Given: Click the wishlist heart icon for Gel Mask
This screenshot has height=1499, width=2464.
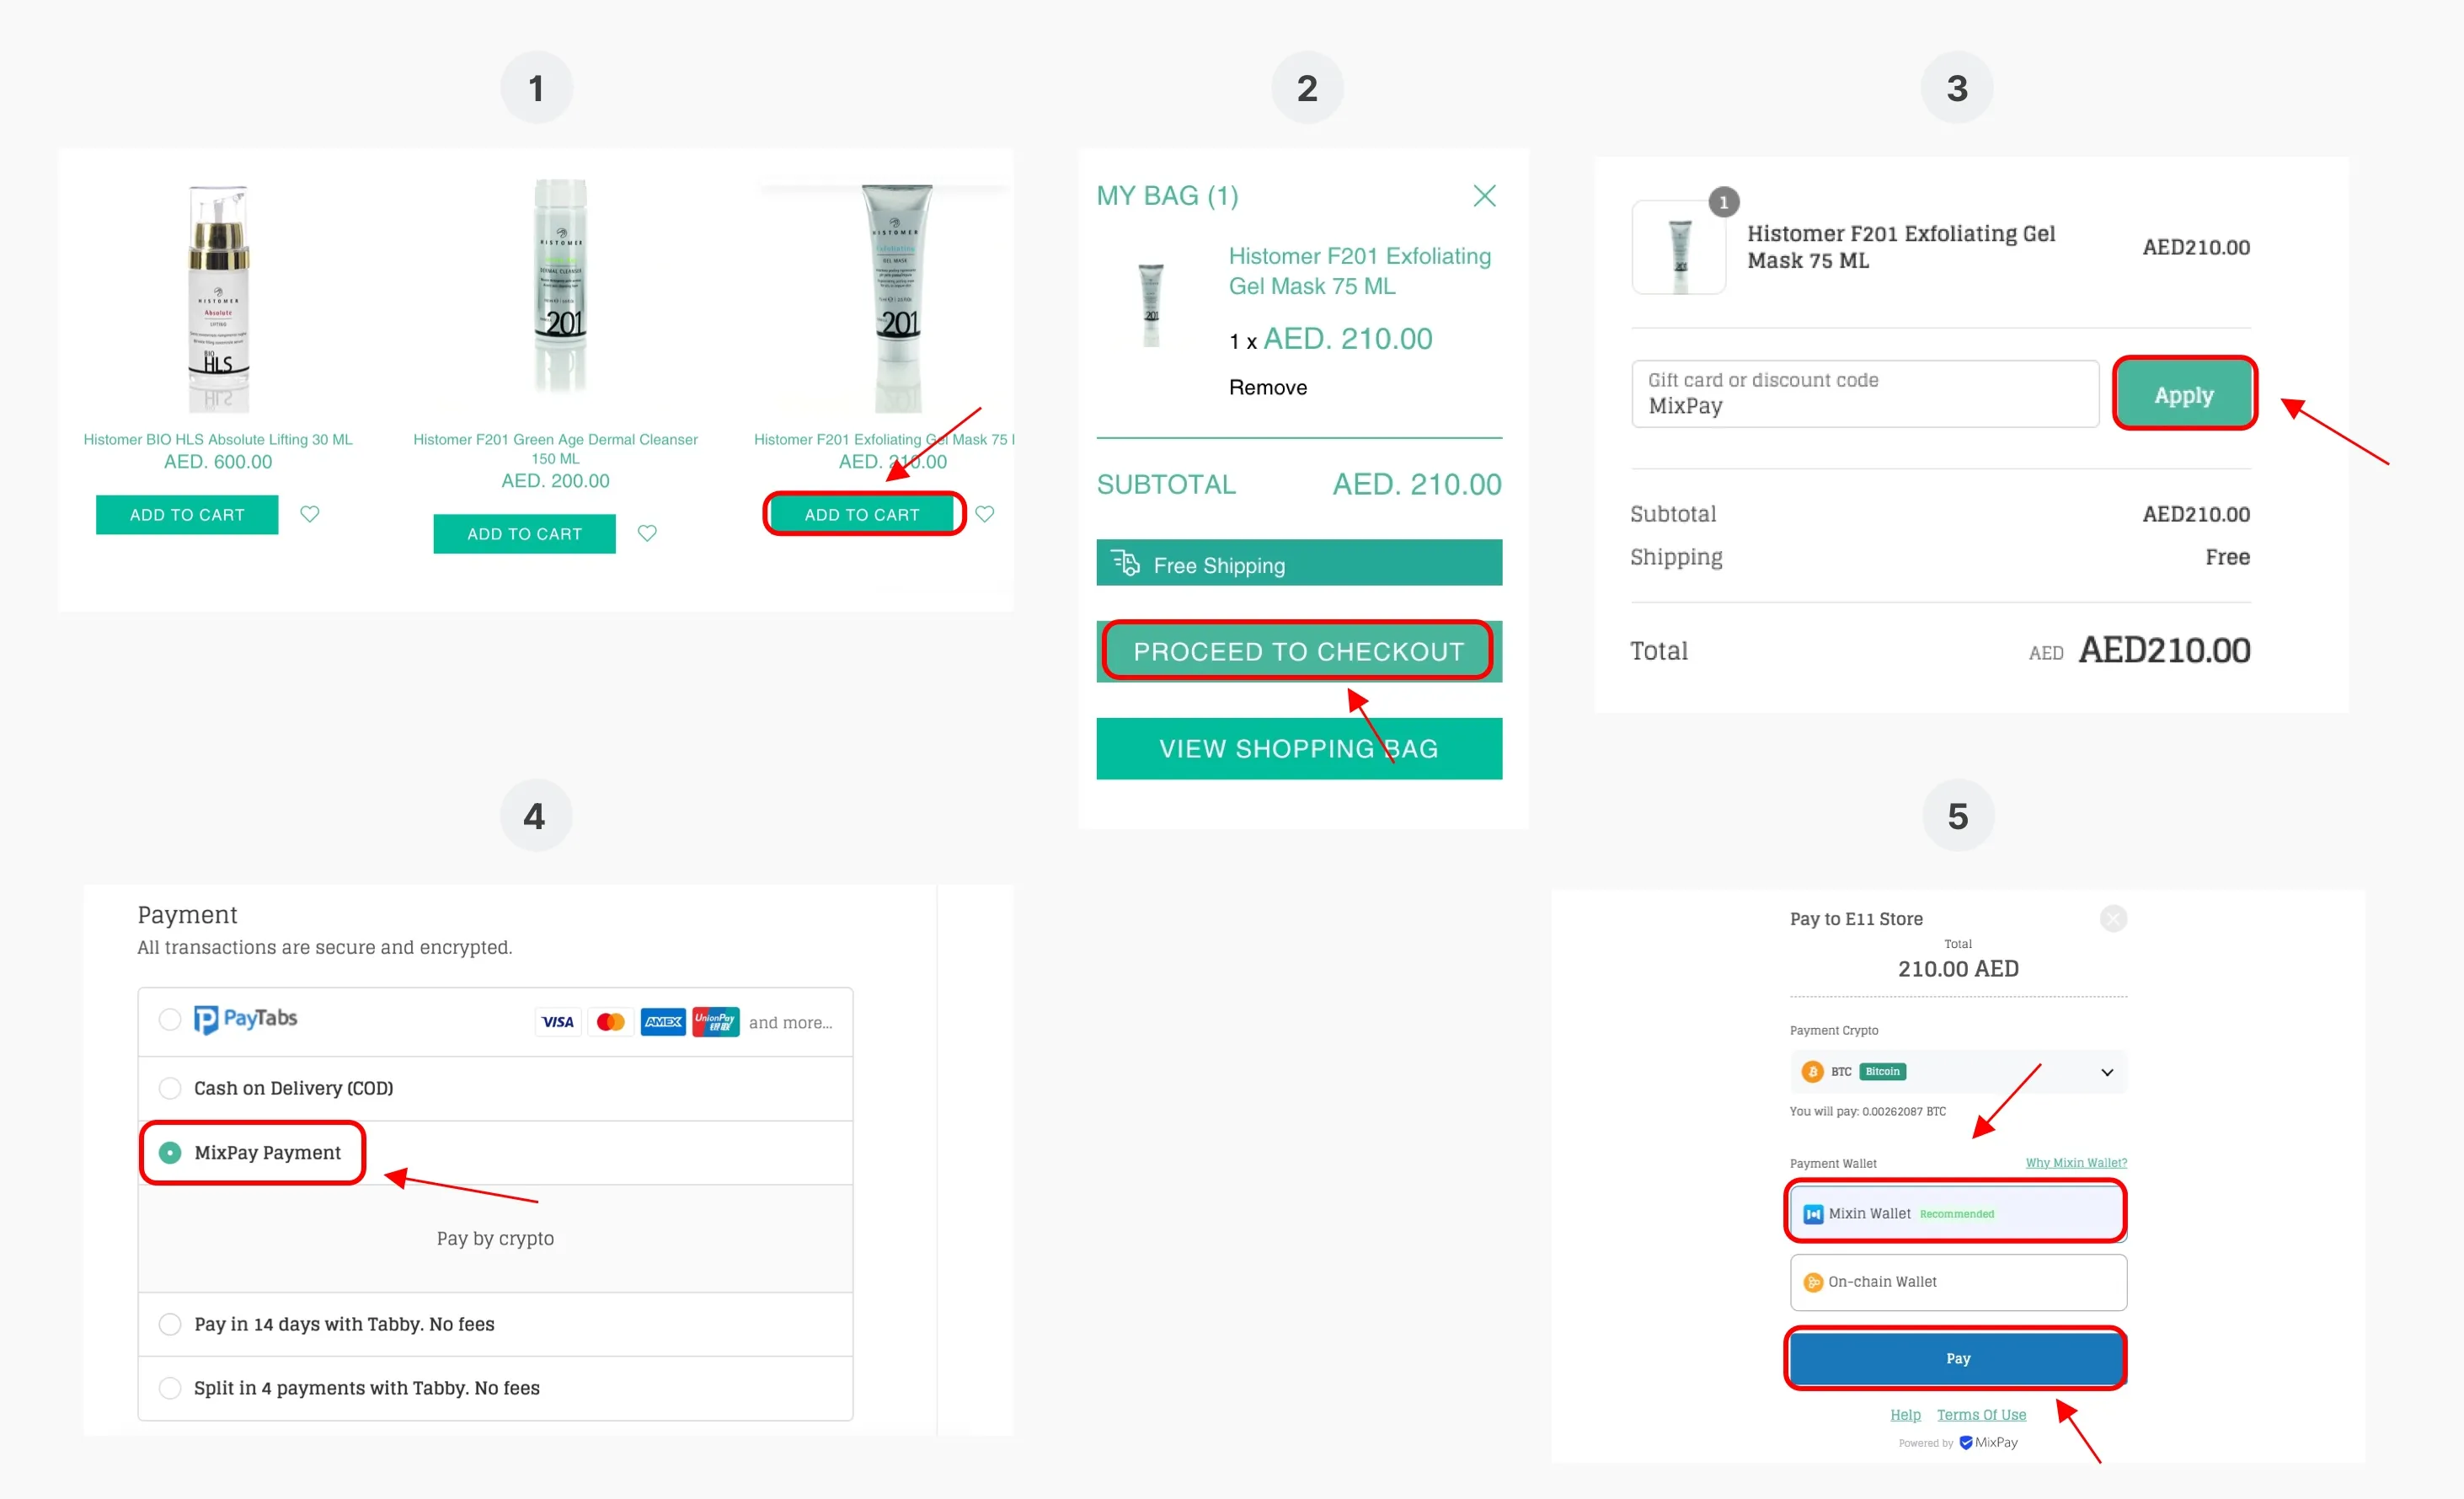Looking at the screenshot, I should pyautogui.click(x=984, y=514).
